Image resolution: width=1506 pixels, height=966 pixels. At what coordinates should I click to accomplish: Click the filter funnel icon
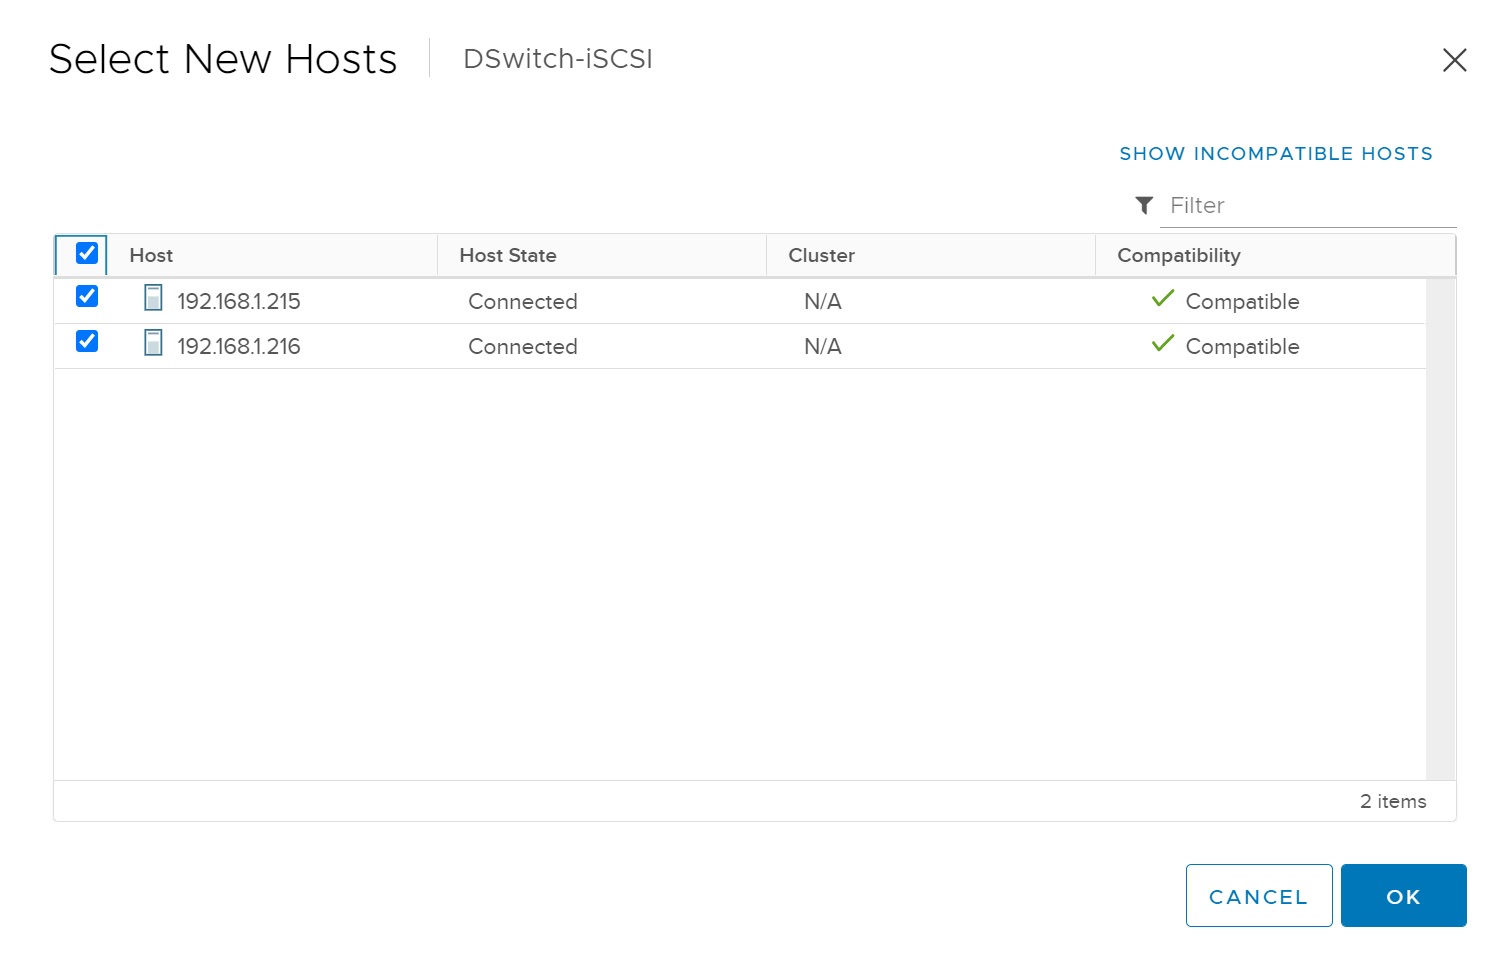pos(1144,205)
